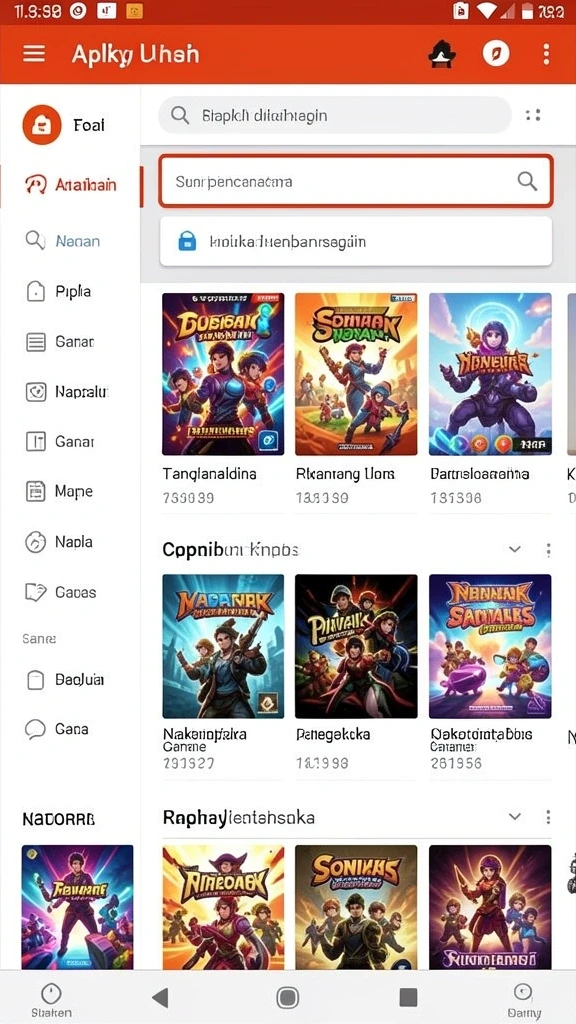Image resolution: width=576 pixels, height=1024 pixels.
Task: Tap the Aplky Uhah header title
Action: point(135,54)
